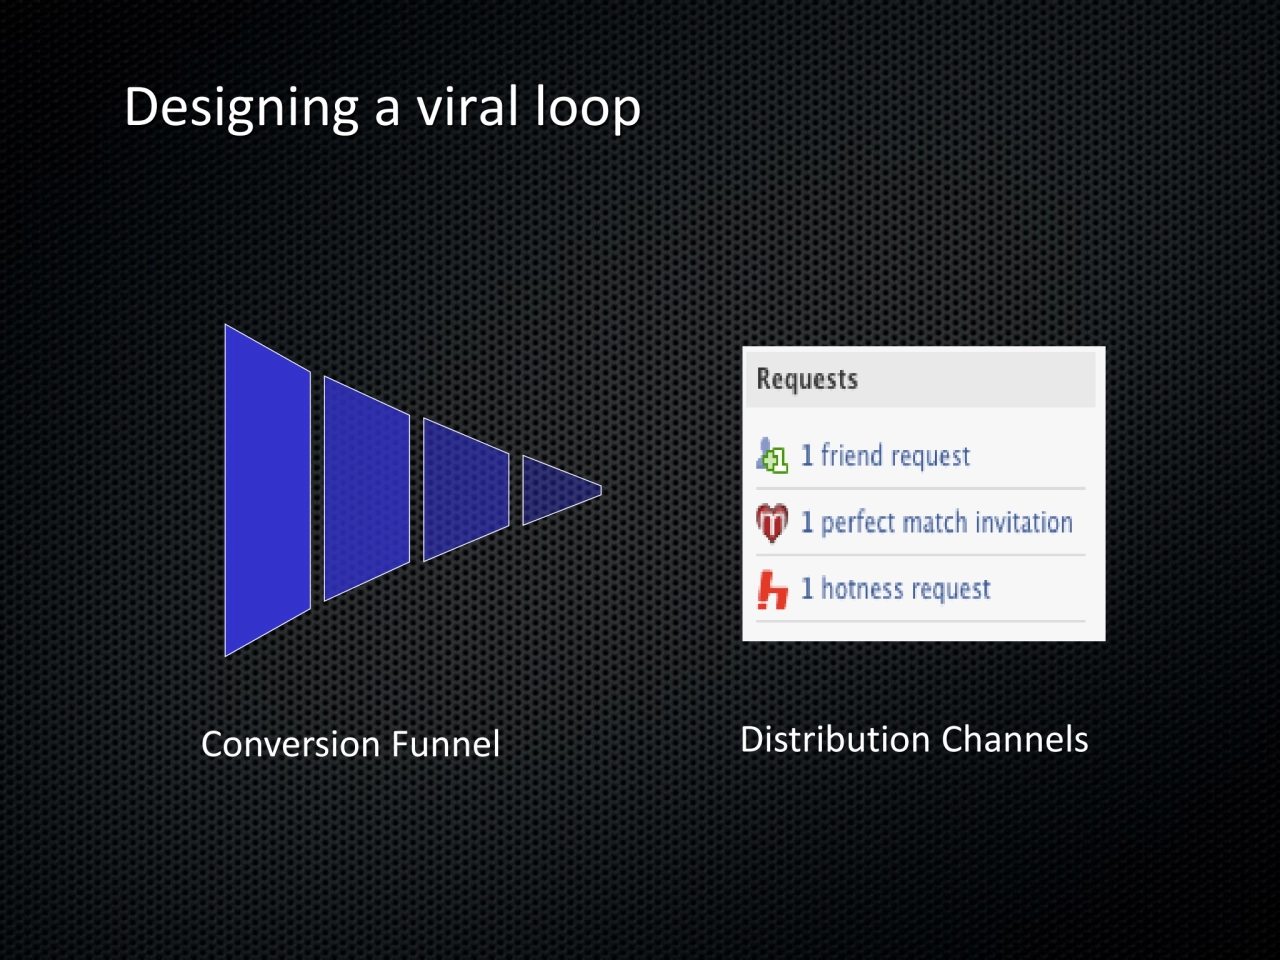Click the perfect match heart icon
This screenshot has width=1280, height=960.
[x=772, y=522]
